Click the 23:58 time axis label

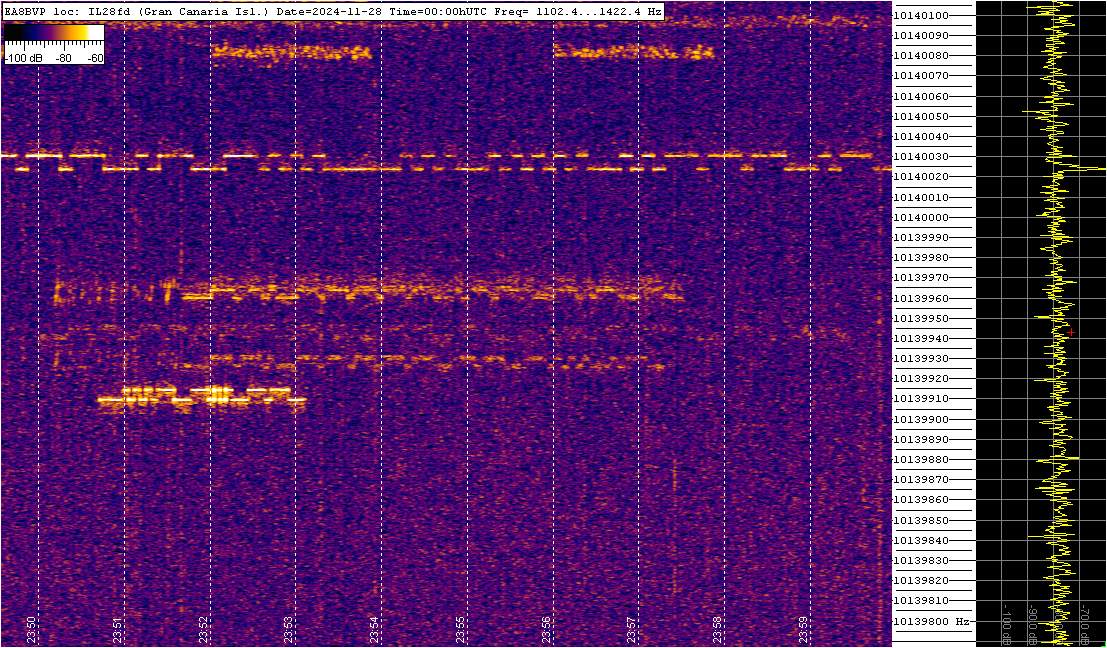[718, 630]
